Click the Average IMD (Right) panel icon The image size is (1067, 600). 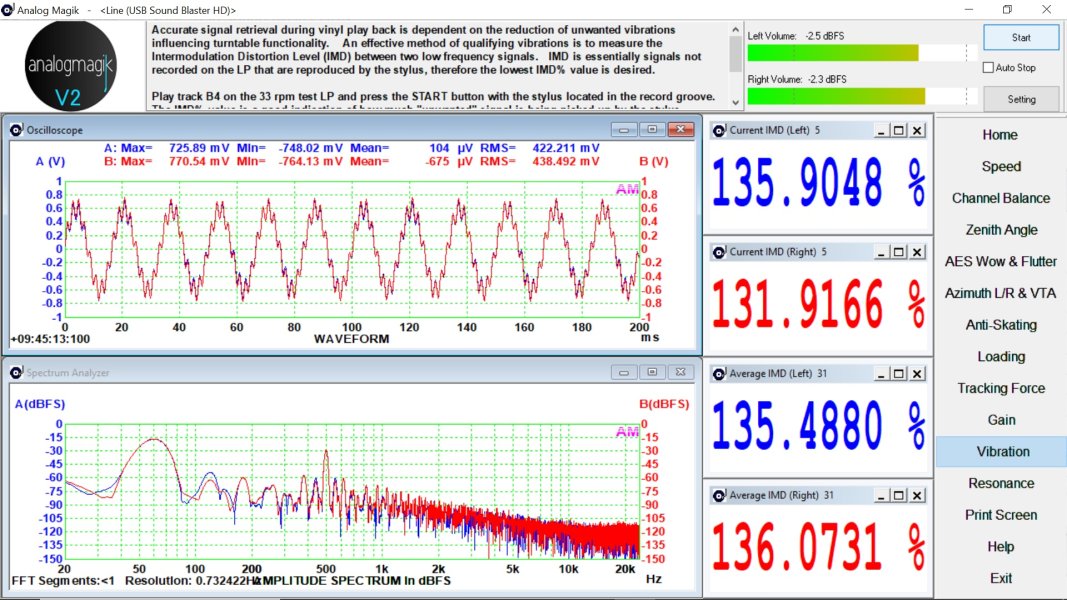(718, 496)
